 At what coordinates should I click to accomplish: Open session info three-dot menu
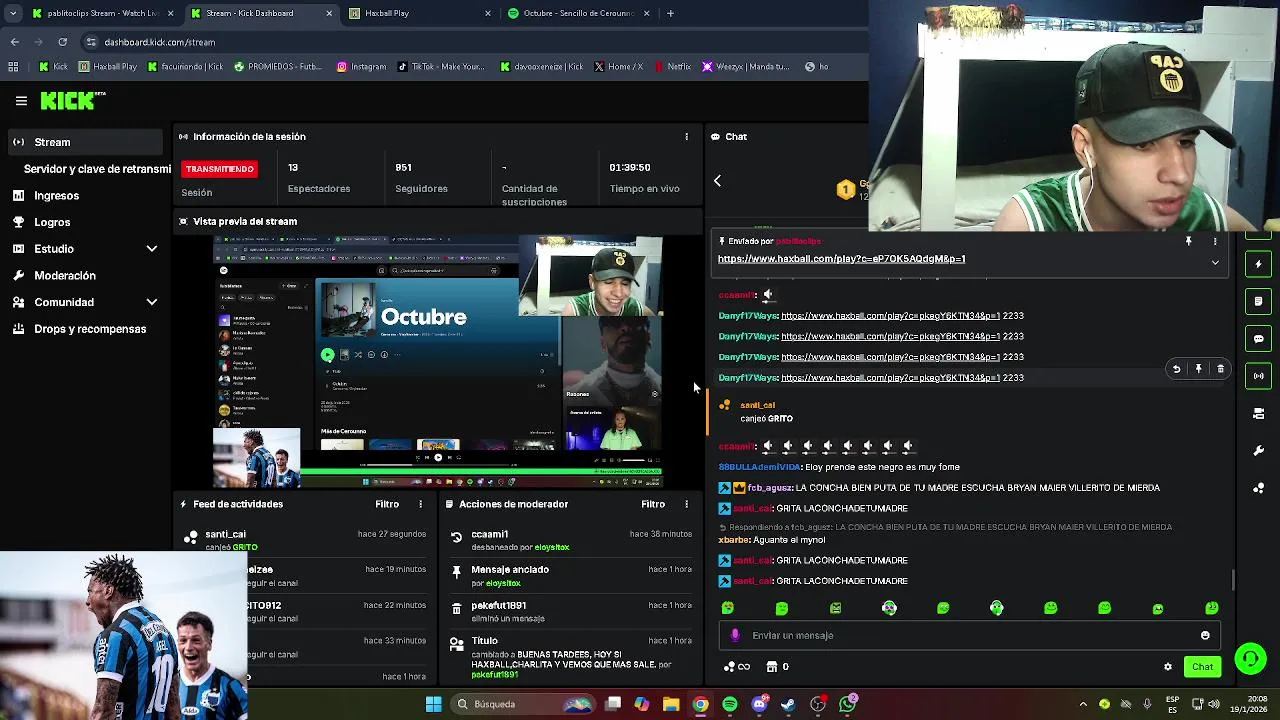coord(686,136)
